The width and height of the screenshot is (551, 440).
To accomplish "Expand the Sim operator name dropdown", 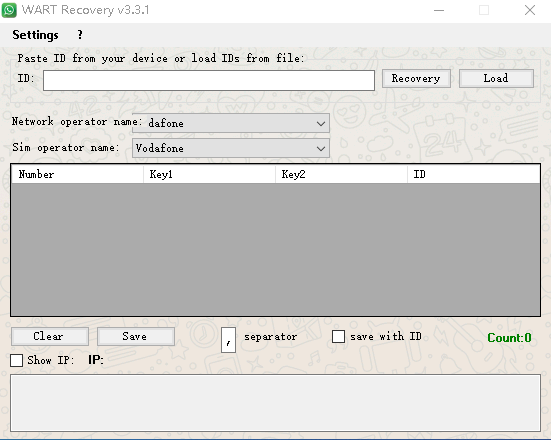I will [x=231, y=148].
